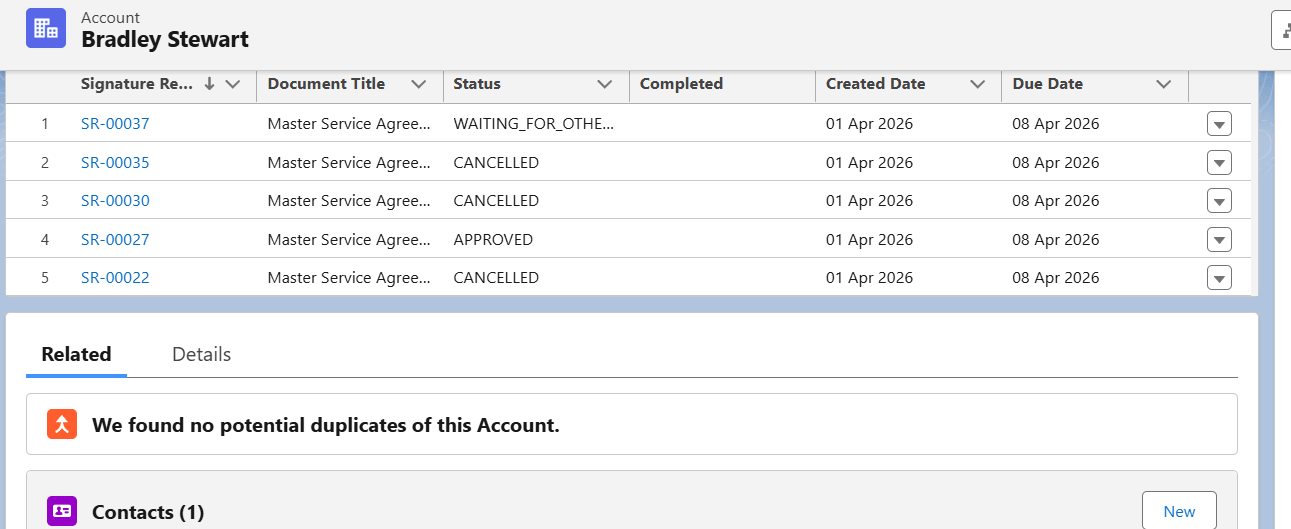Open signature request SR-00037
The height and width of the screenshot is (529, 1291).
pyautogui.click(x=115, y=124)
